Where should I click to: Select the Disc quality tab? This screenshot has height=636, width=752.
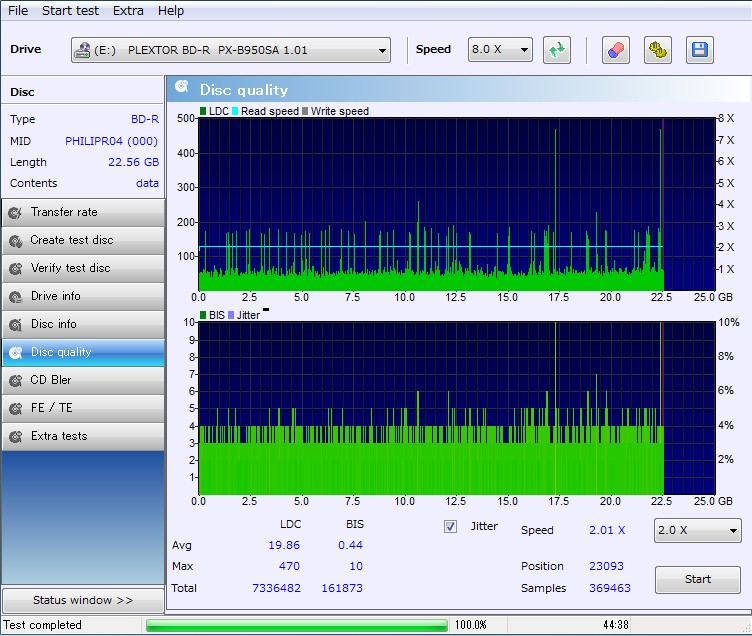point(83,352)
